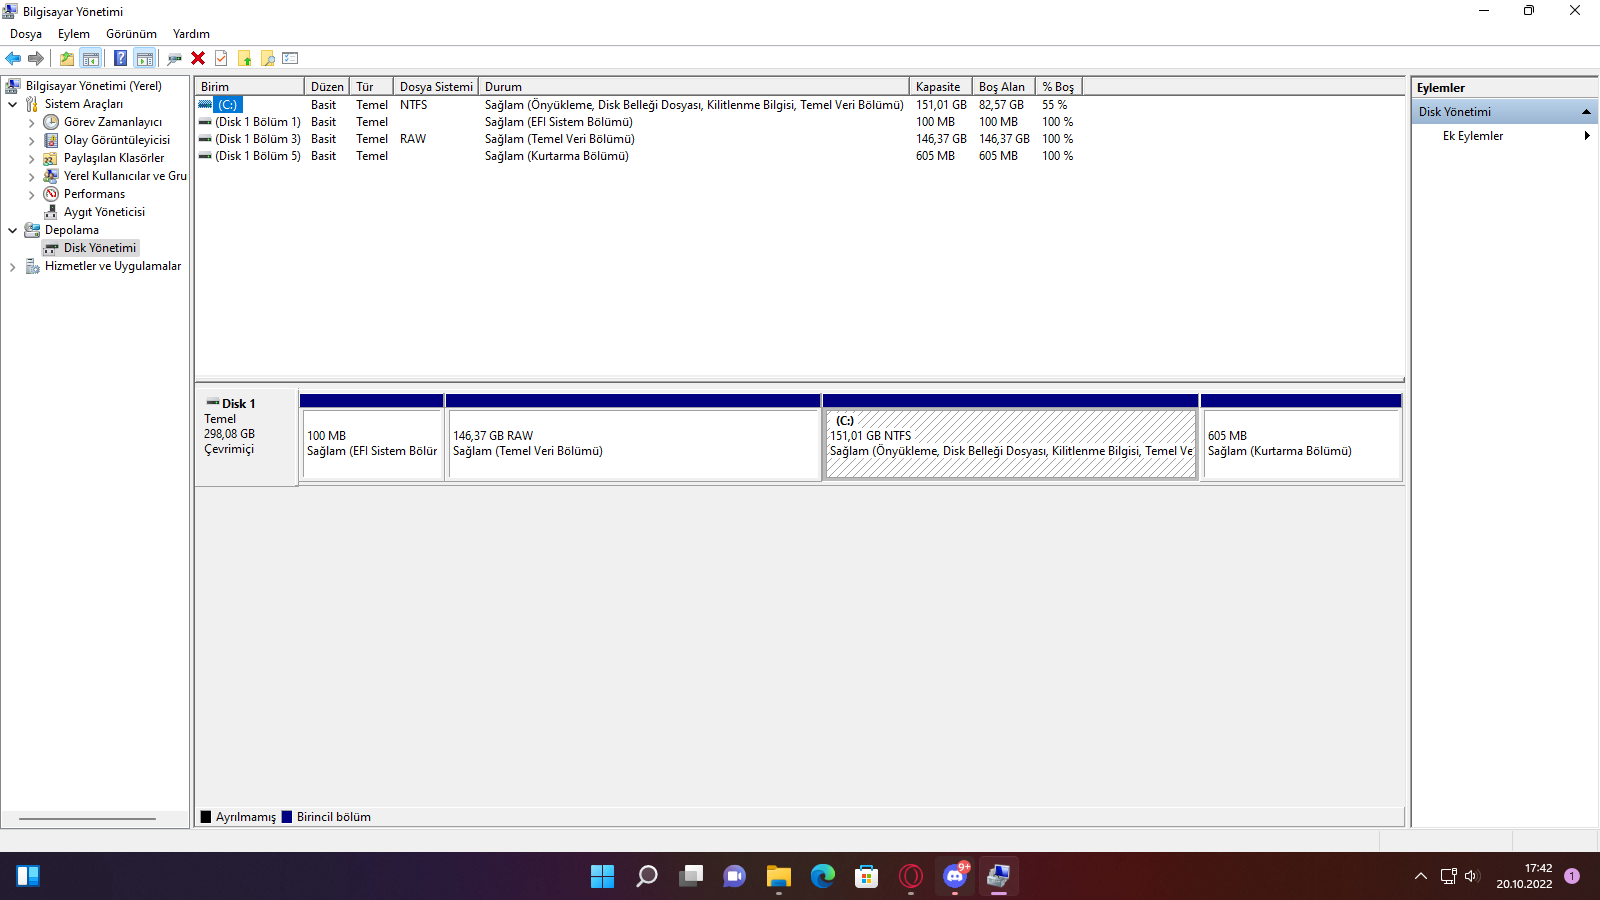Open Help via blue question mark icon

[x=120, y=59]
